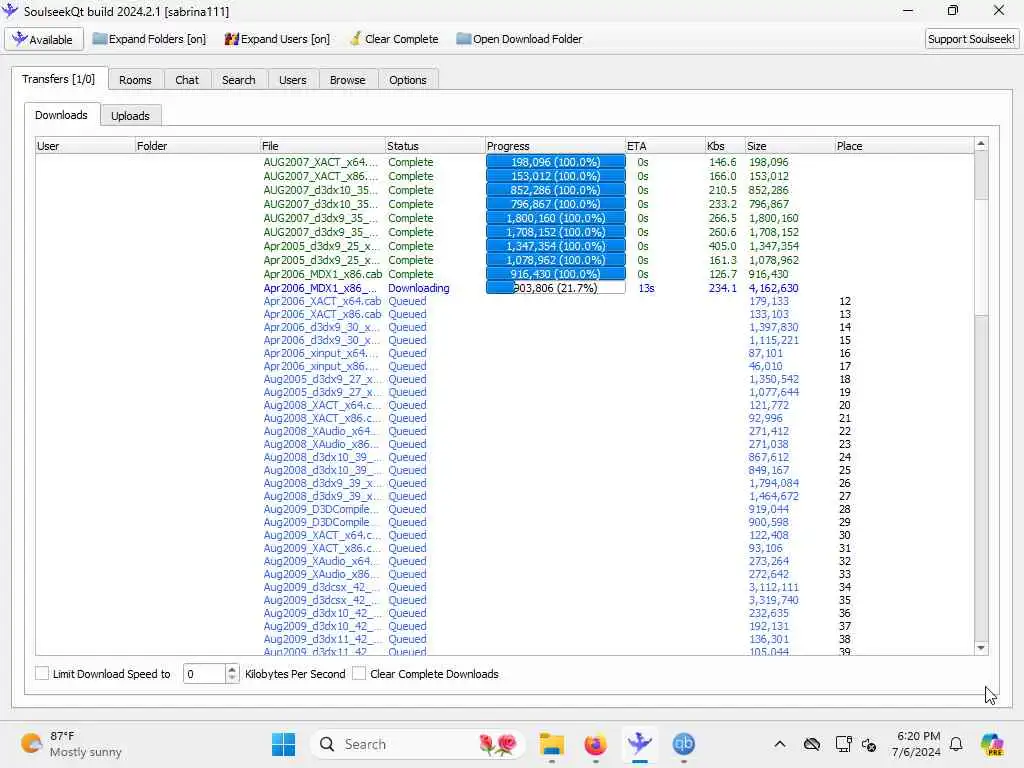
Task: Open Download Folder from toolbar
Action: click(x=519, y=39)
